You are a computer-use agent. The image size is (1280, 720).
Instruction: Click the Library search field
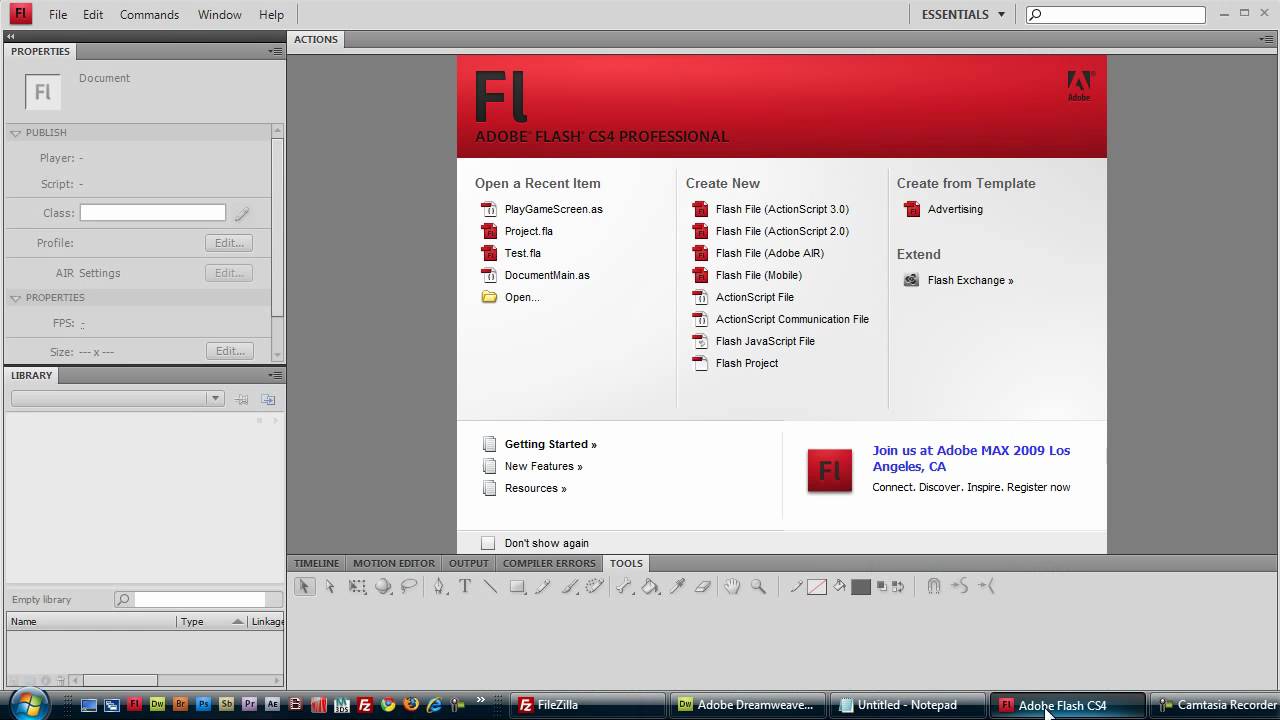pos(200,600)
